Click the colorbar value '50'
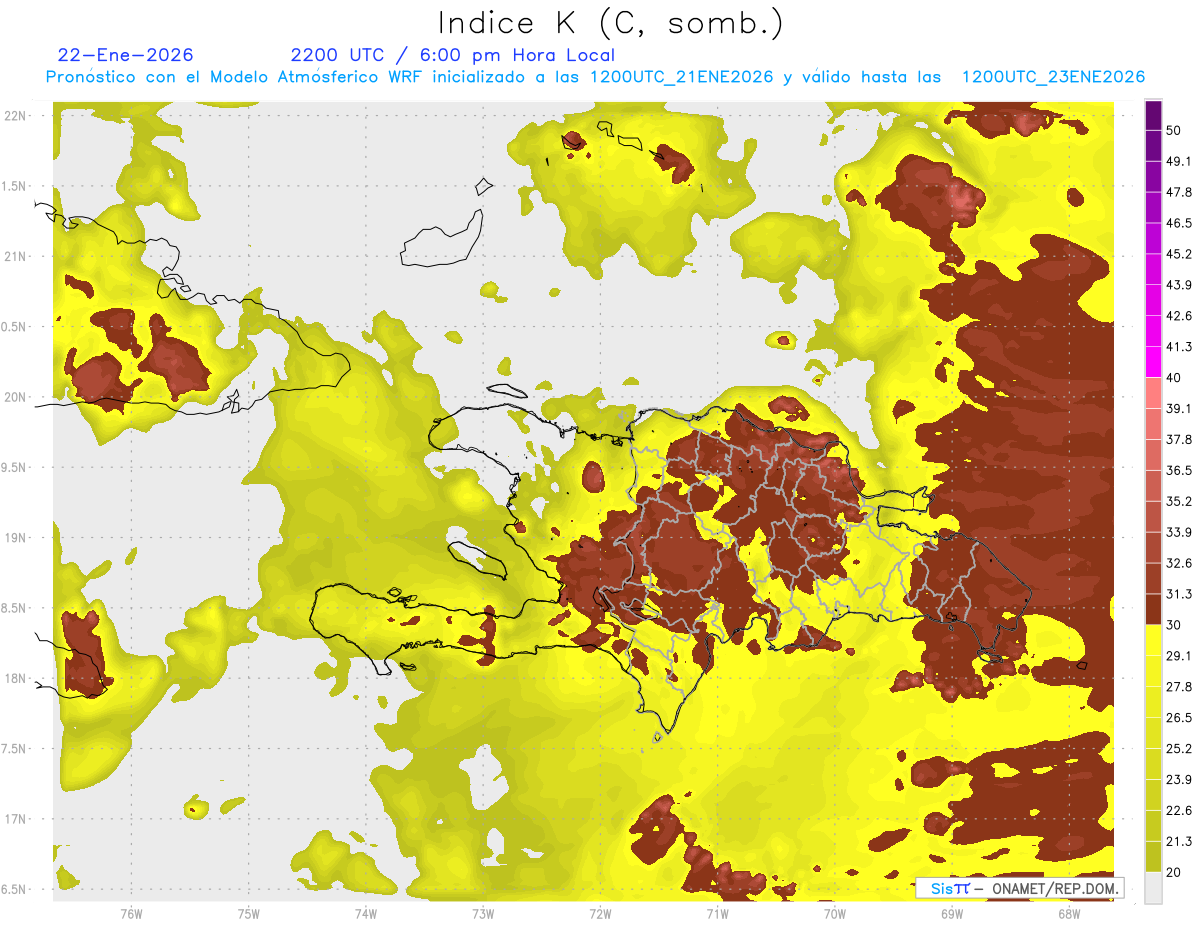 pyautogui.click(x=1174, y=131)
